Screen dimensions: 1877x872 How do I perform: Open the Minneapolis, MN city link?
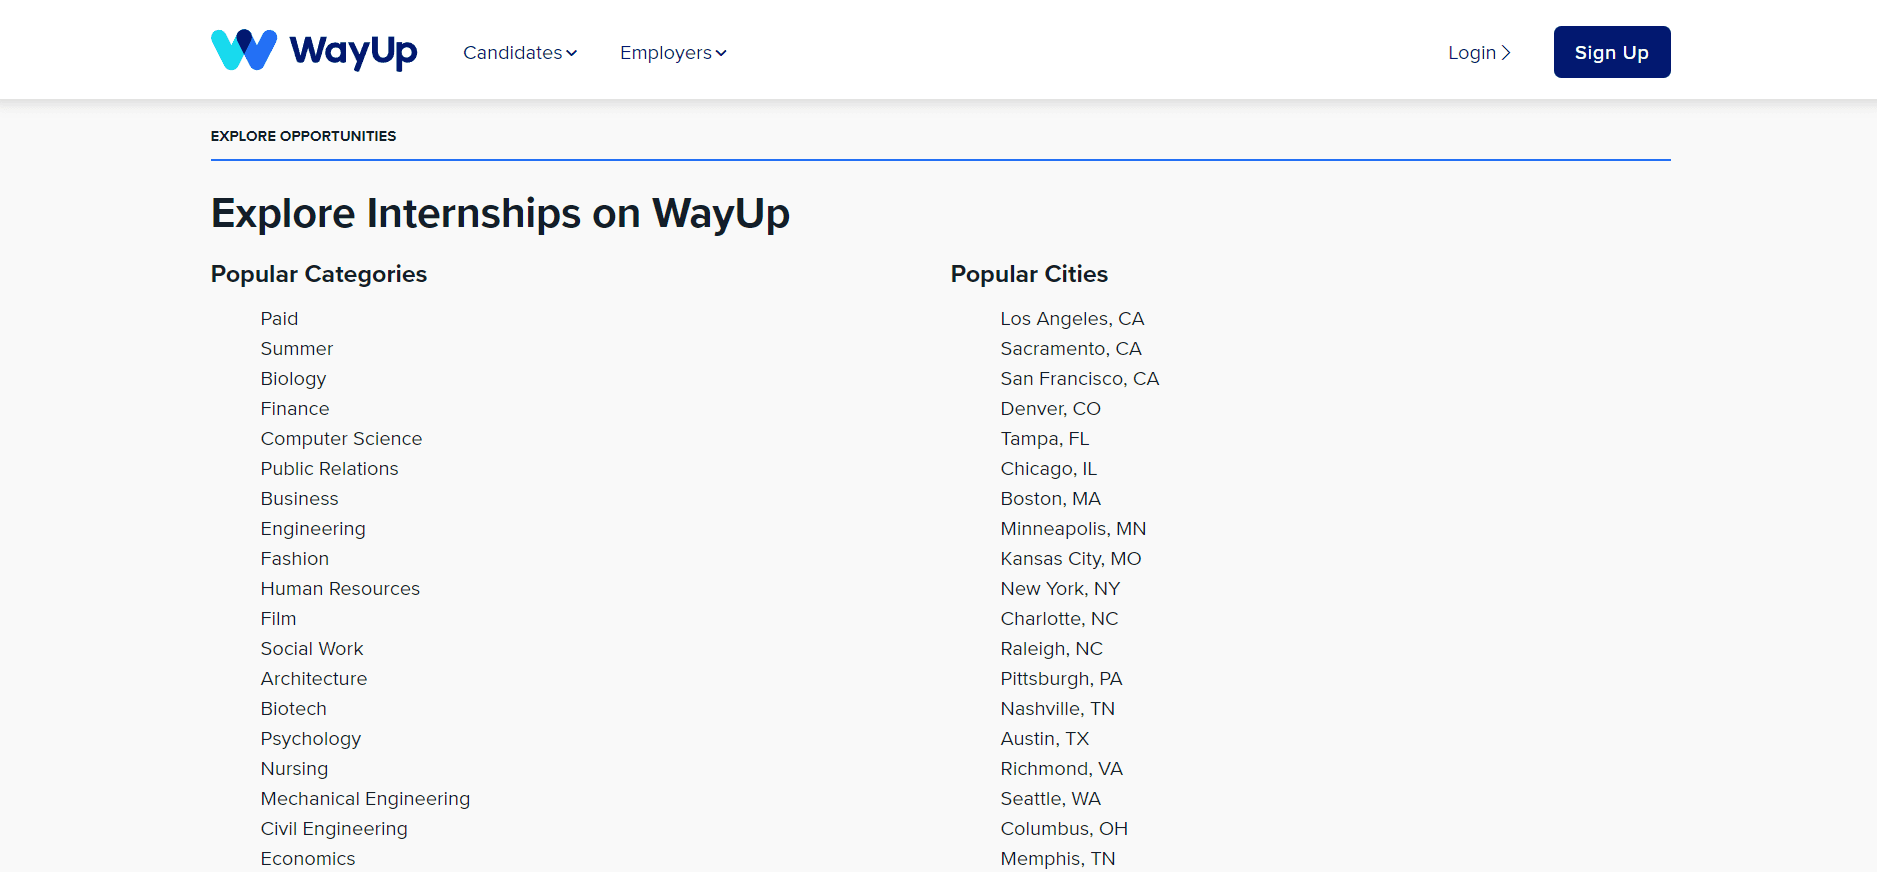[x=1073, y=529]
